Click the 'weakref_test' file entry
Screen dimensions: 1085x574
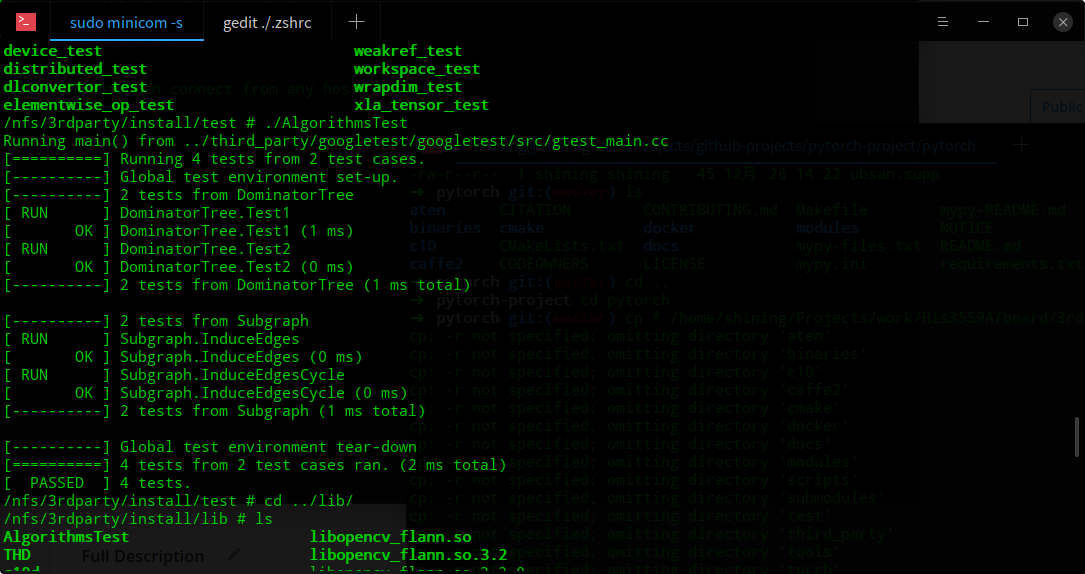[408, 51]
